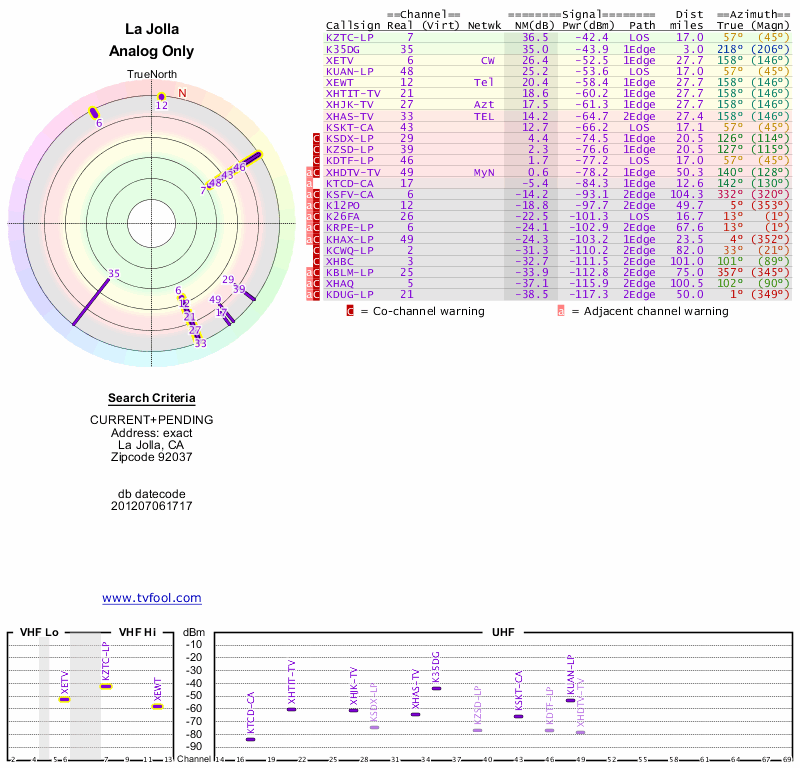Click channel 39 marker on the radar plot
Screen dimensions: 800x768
[248, 296]
